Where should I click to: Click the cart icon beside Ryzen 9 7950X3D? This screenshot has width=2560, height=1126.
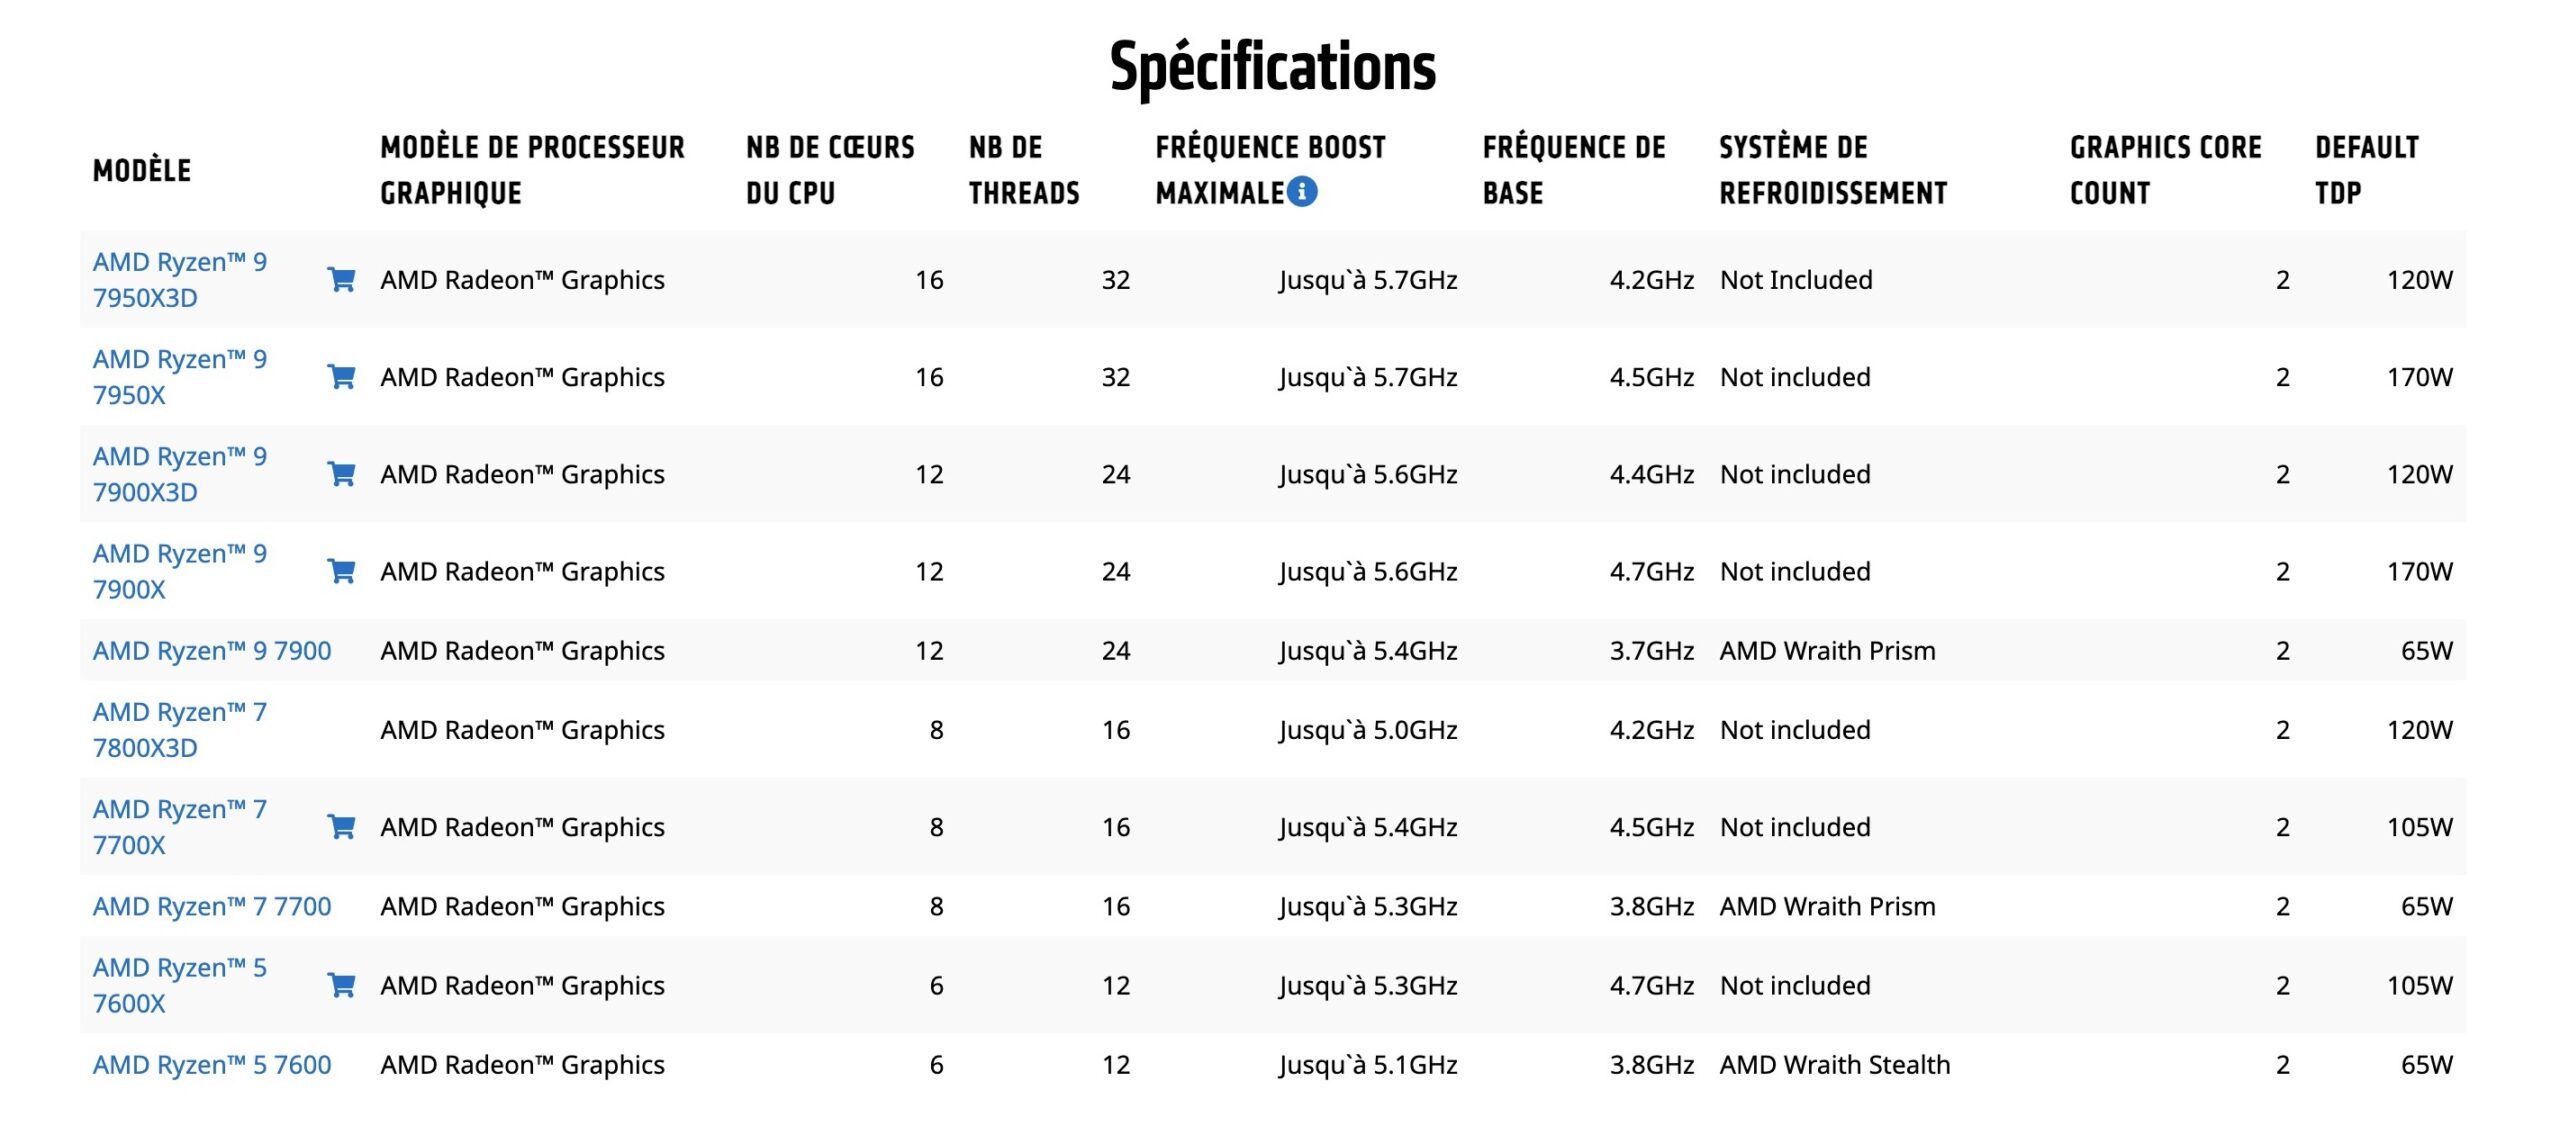click(x=341, y=280)
